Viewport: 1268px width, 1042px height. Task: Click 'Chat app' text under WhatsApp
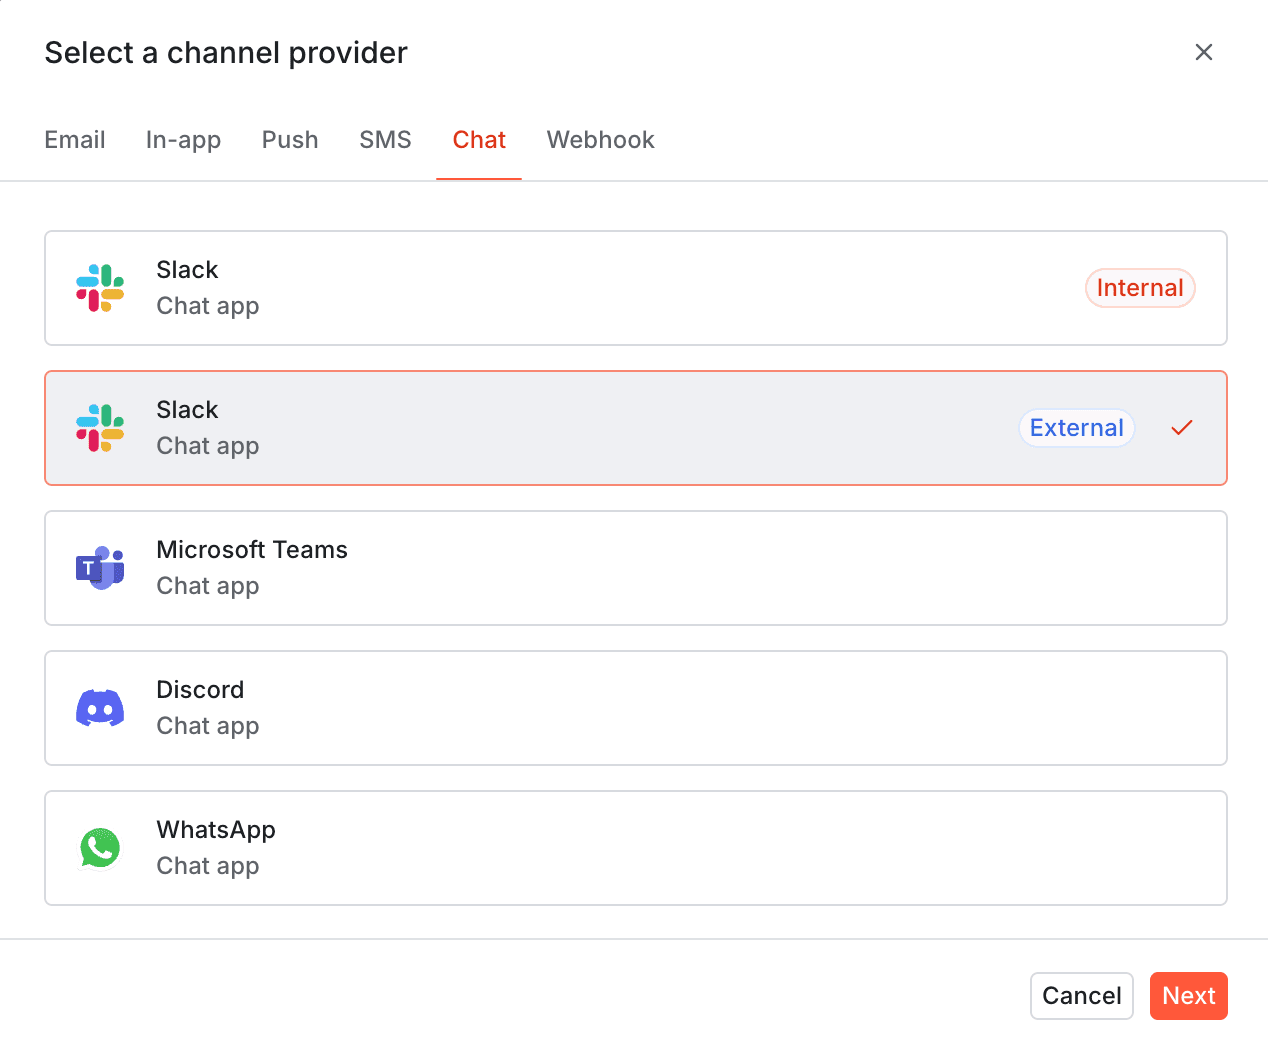click(208, 866)
